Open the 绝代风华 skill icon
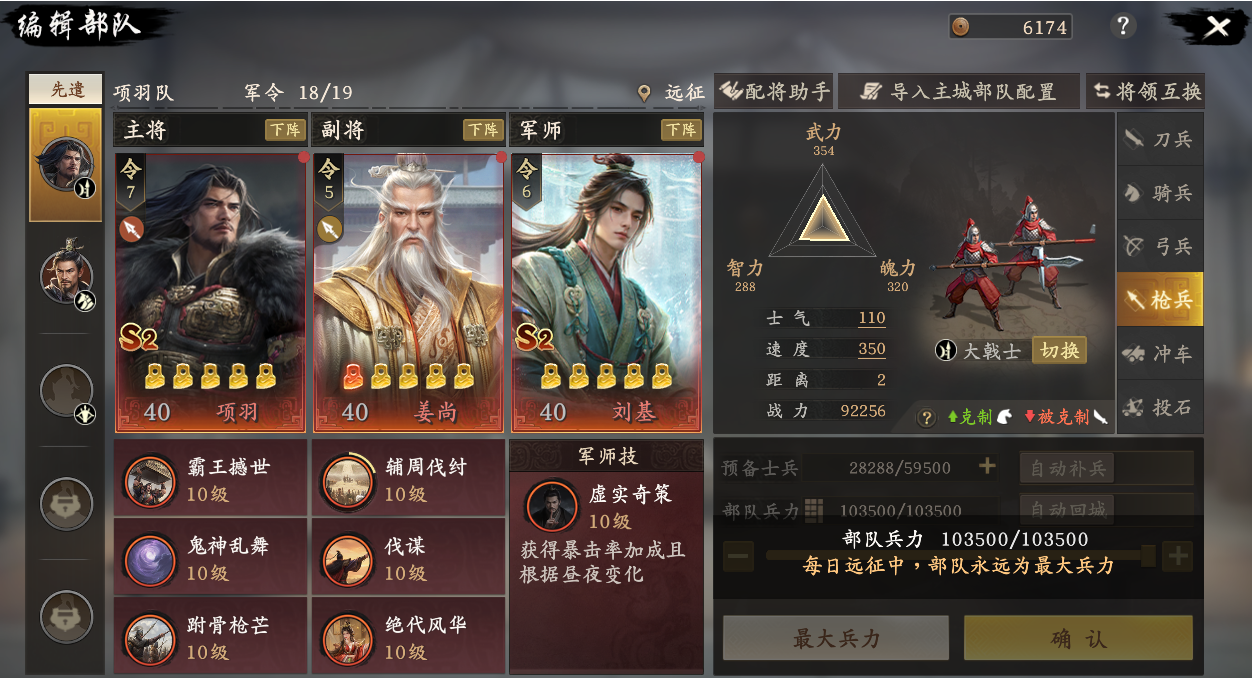Screen dimensions: 1252x678 [x=348, y=639]
